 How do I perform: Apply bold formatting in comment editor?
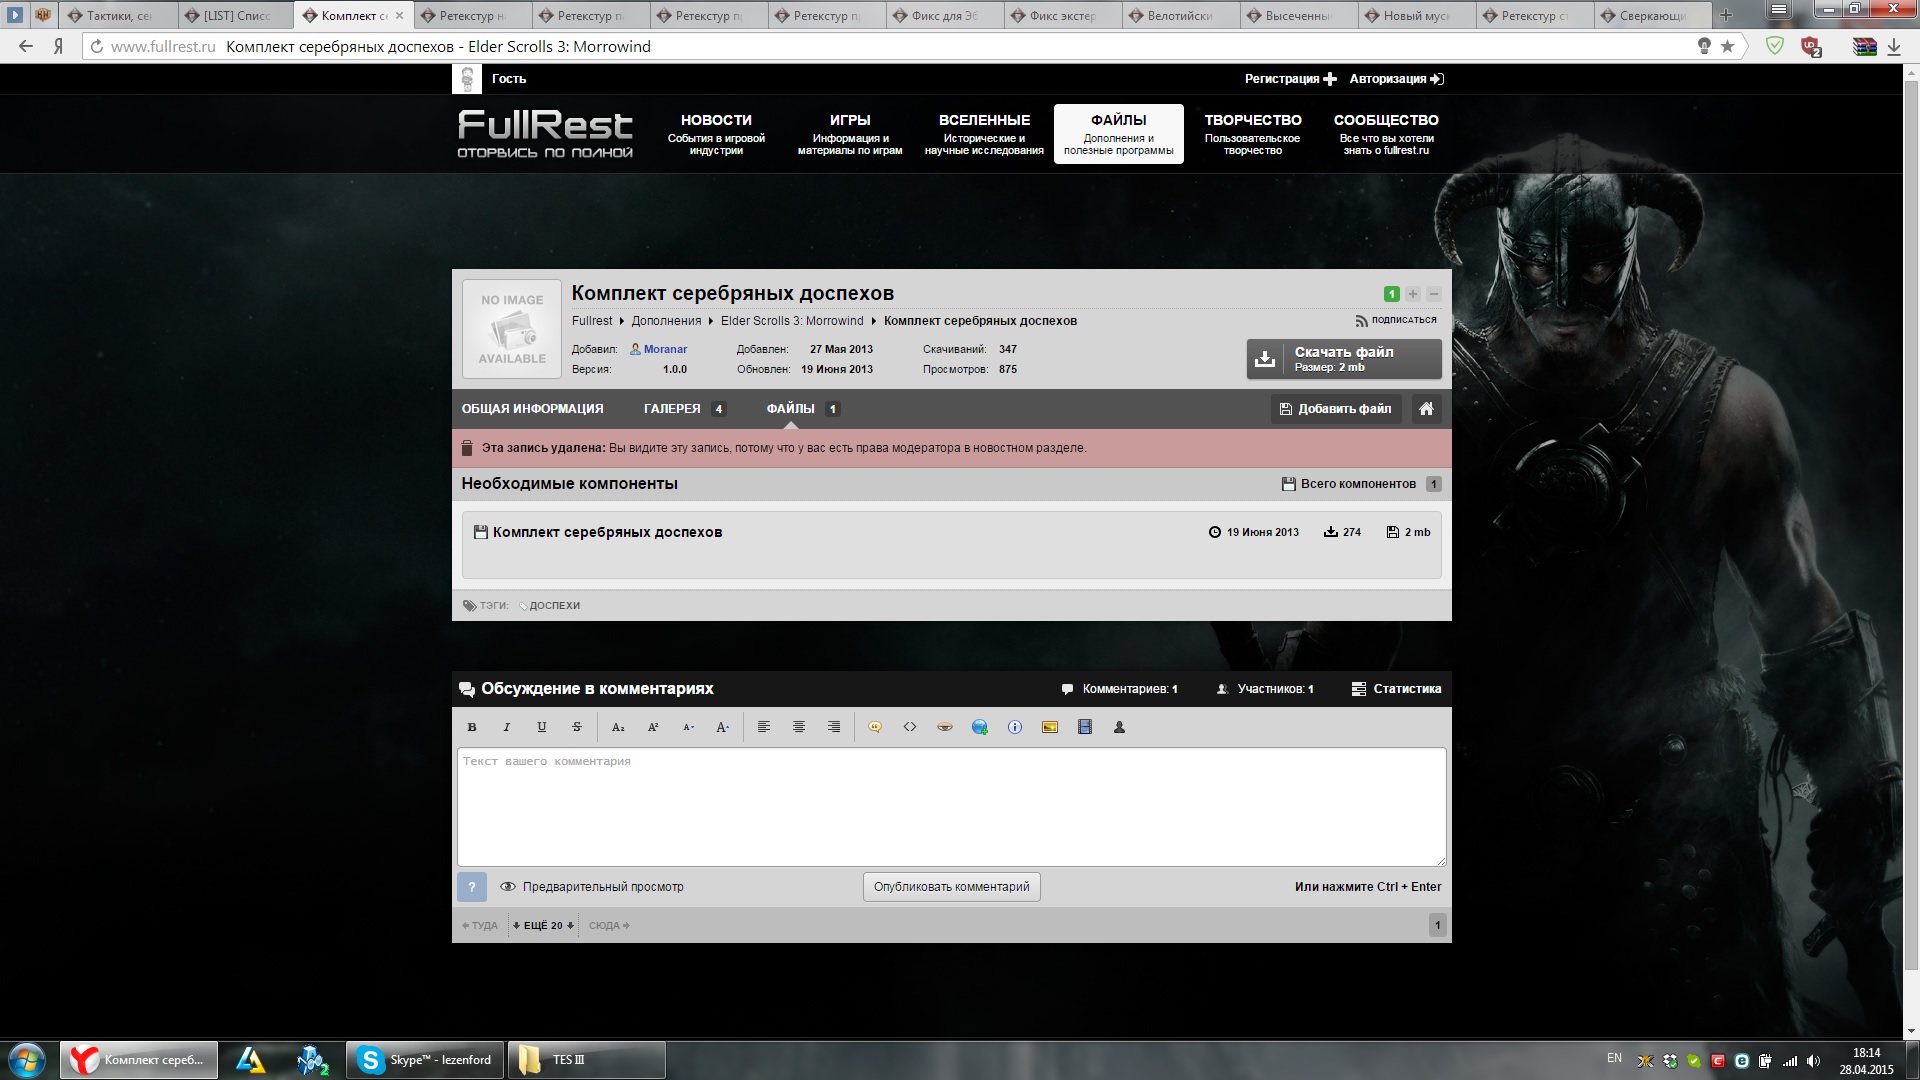point(472,727)
